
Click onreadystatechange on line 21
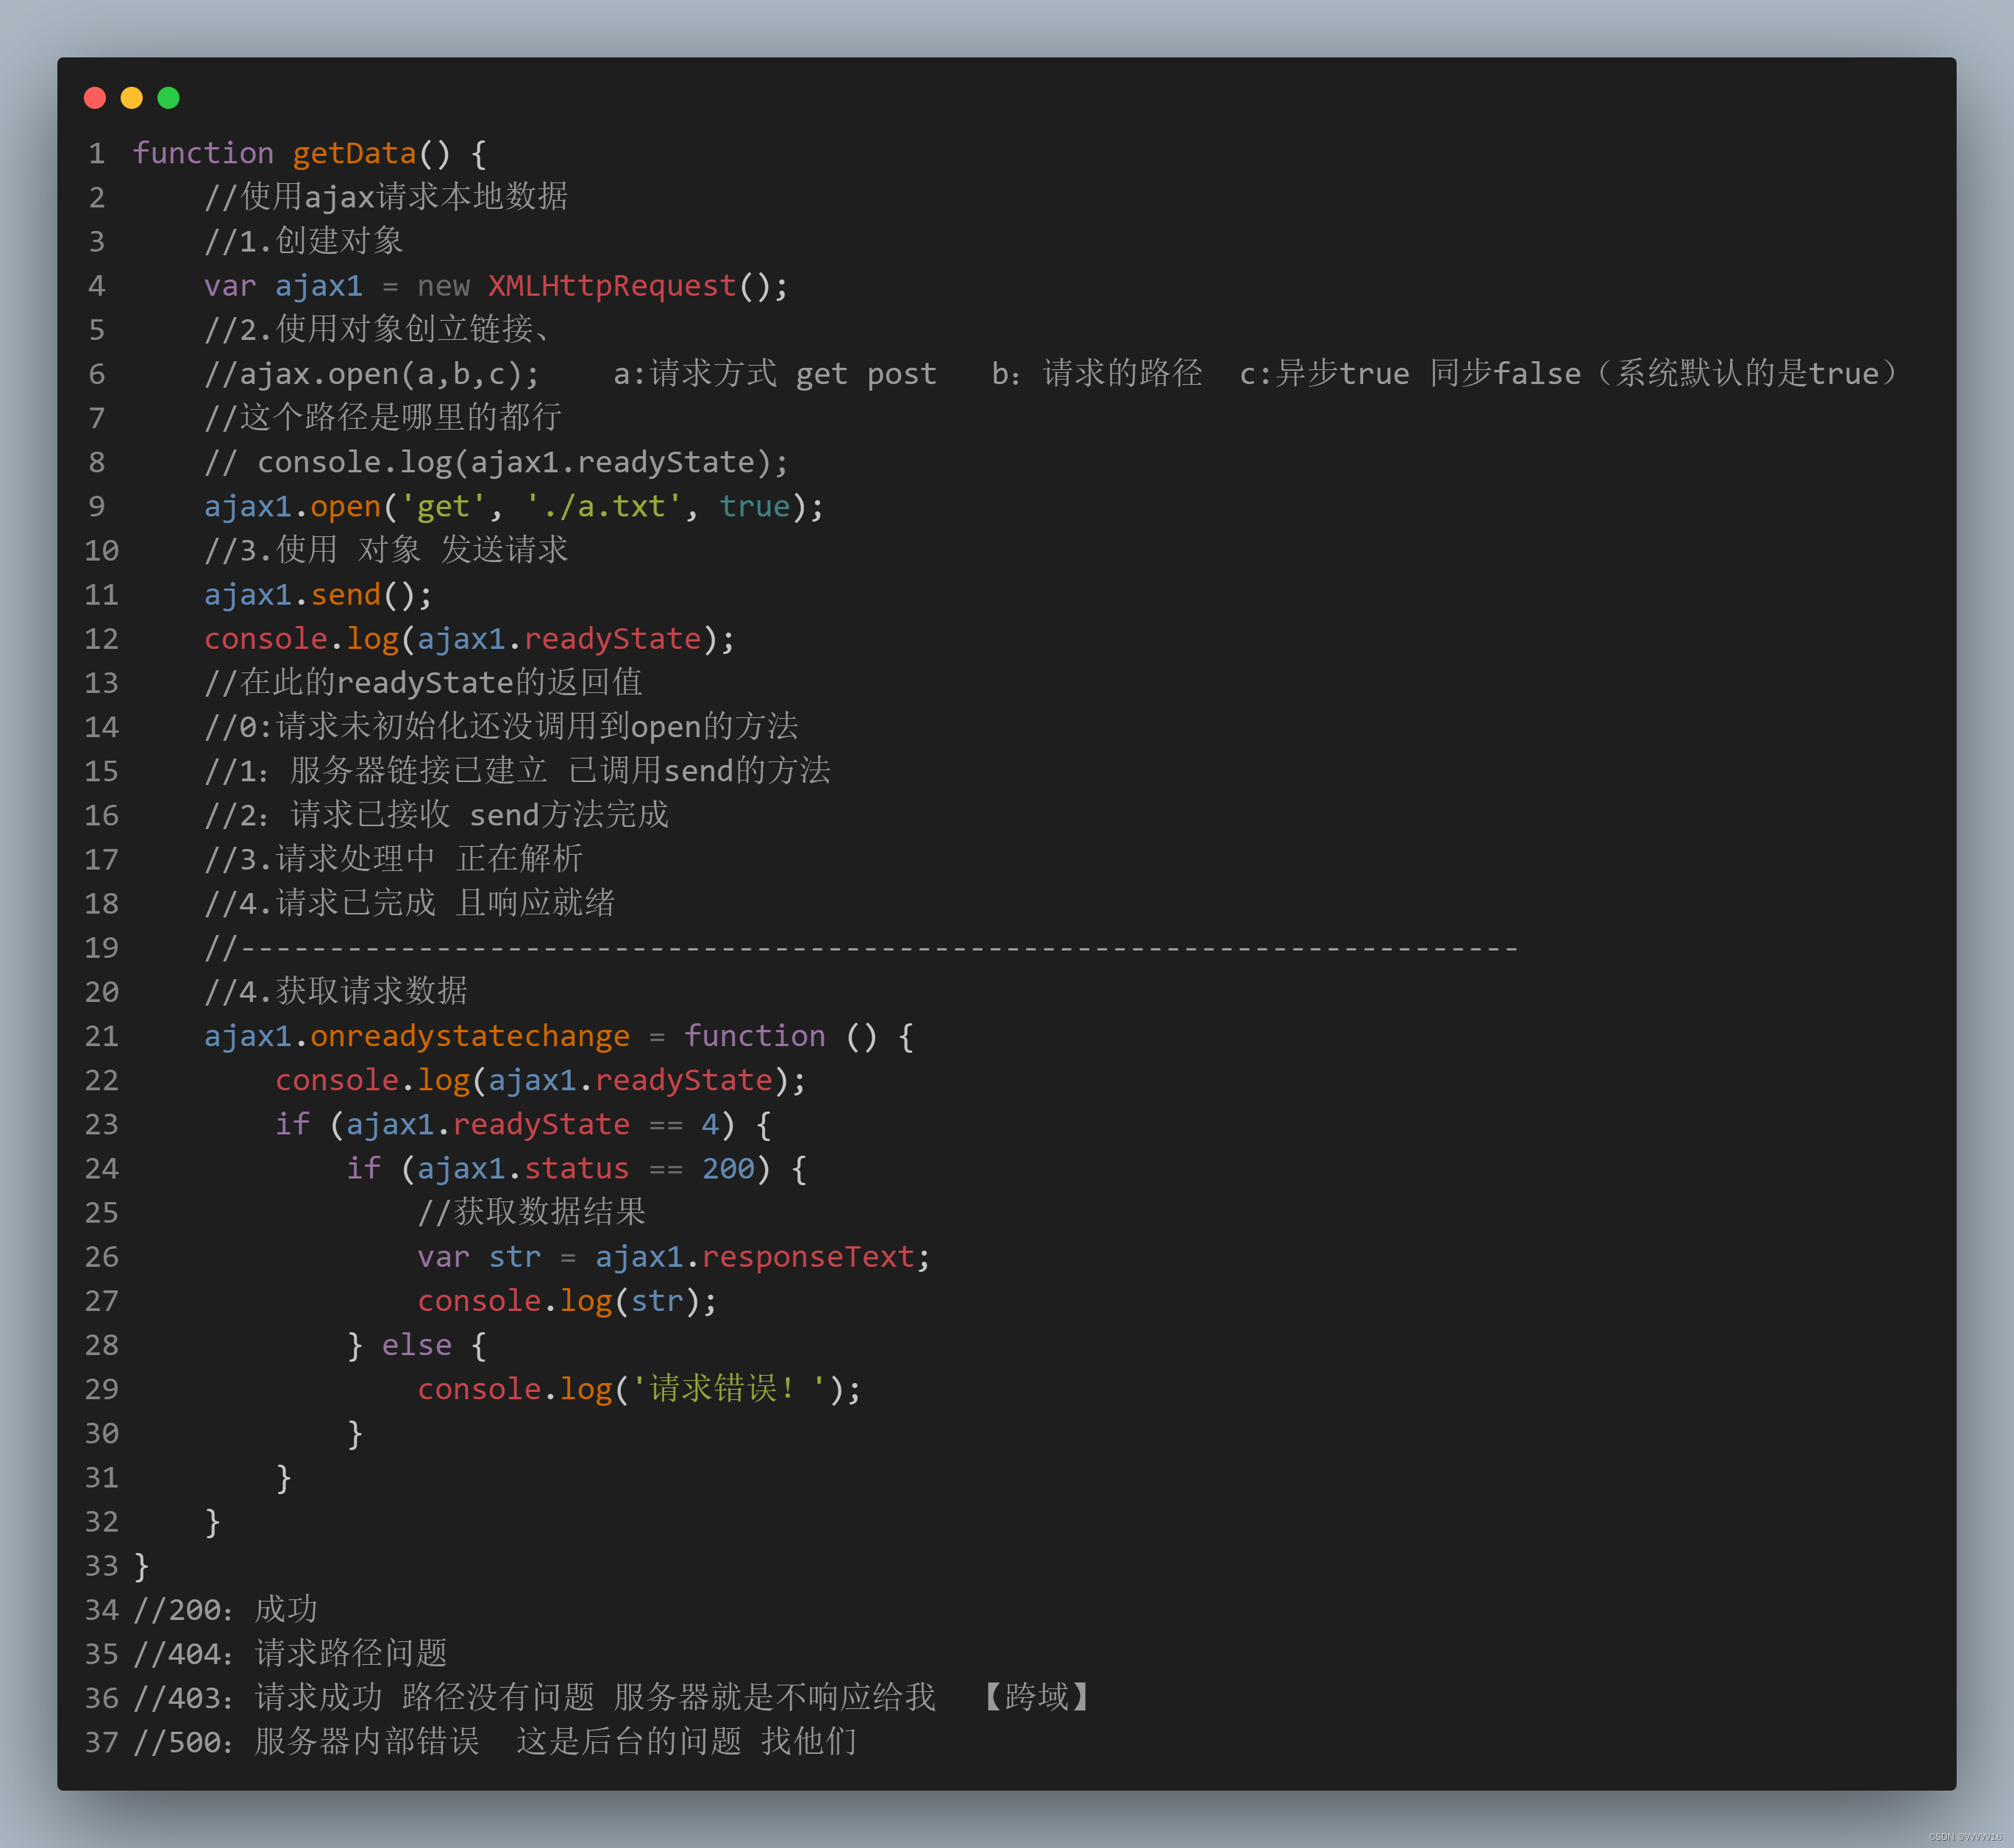tap(470, 1036)
